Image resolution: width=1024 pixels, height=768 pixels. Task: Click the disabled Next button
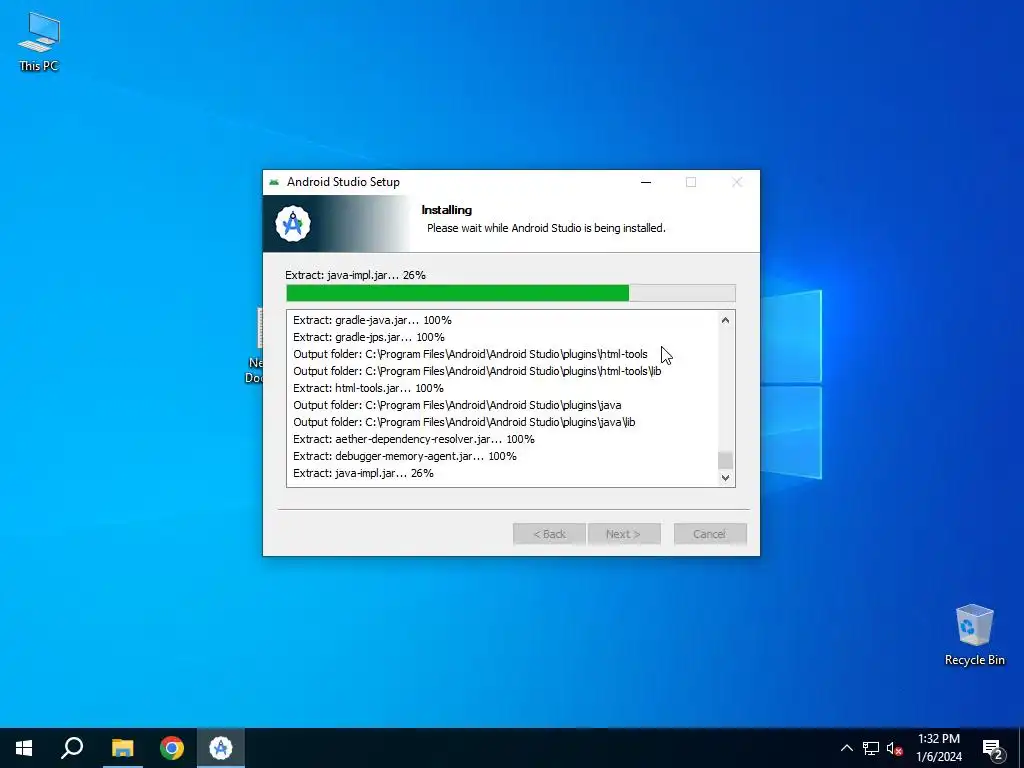click(624, 534)
